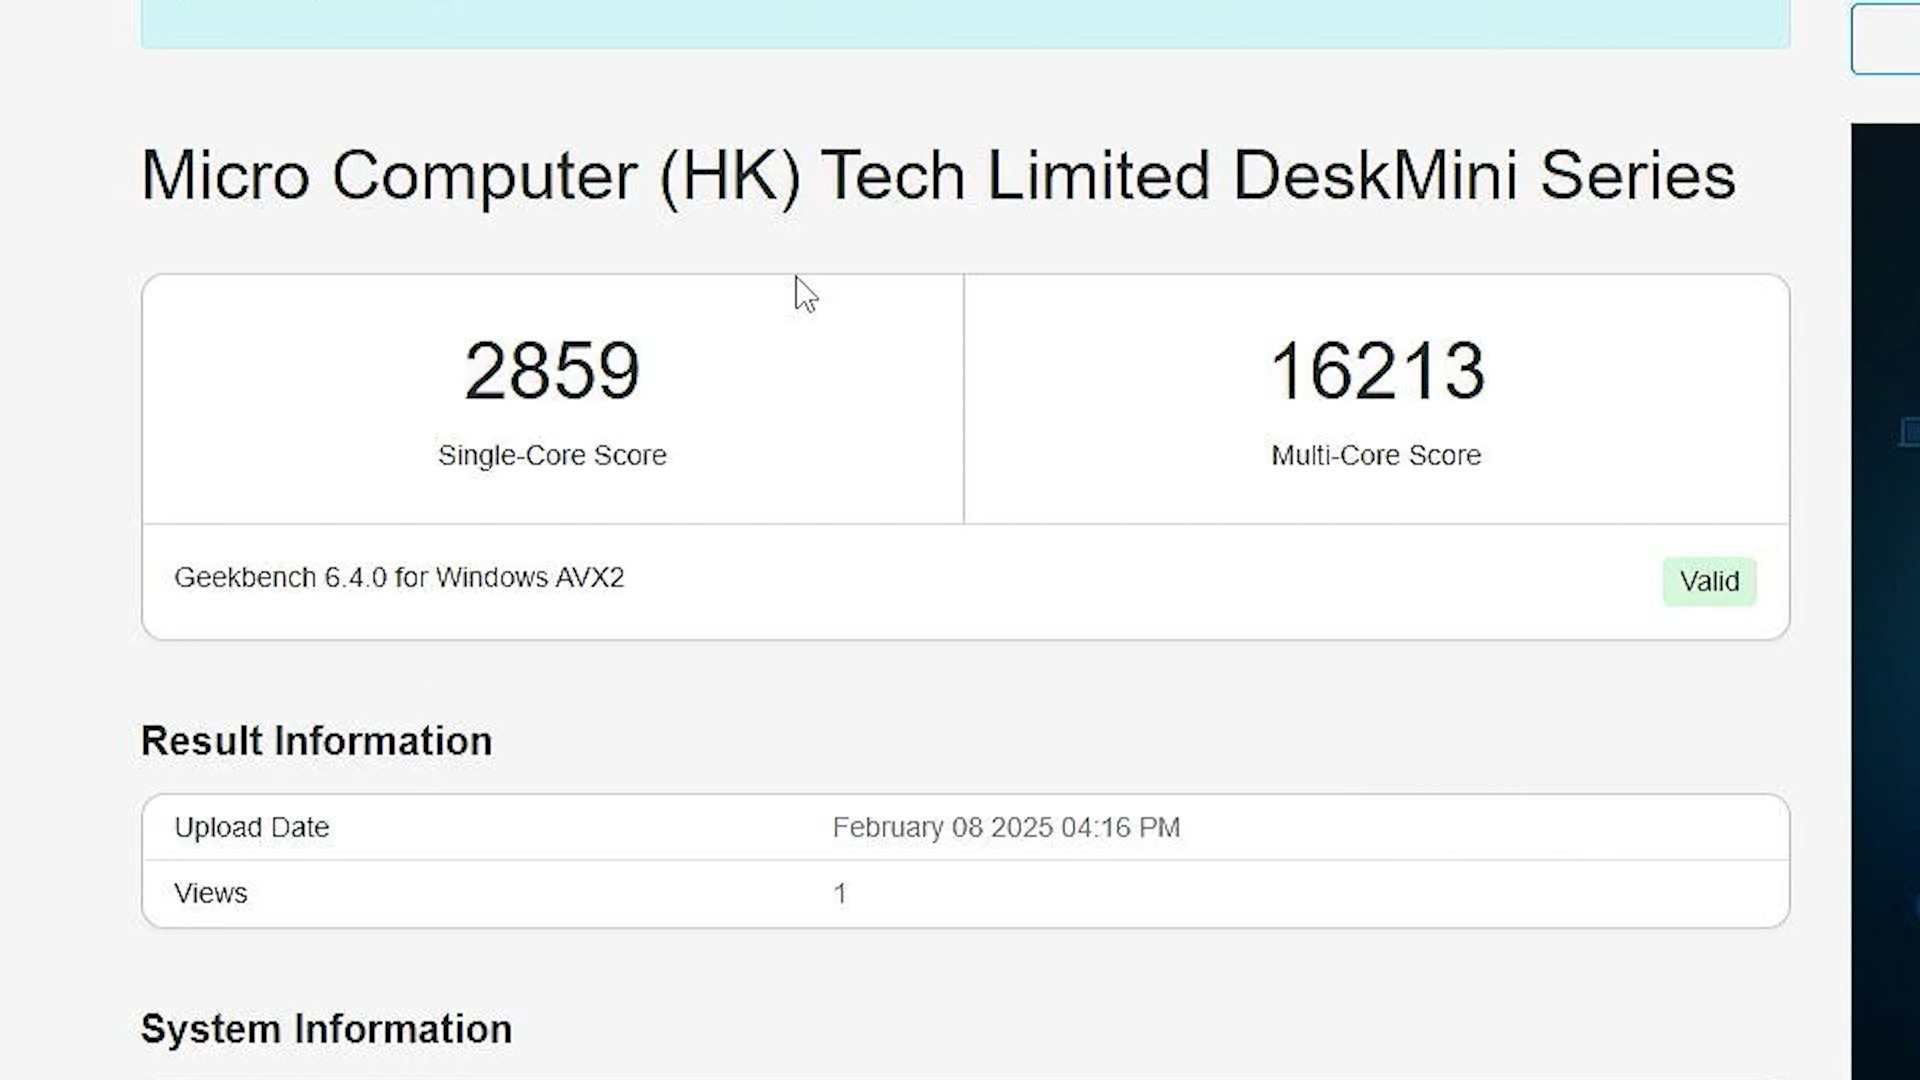The height and width of the screenshot is (1080, 1920).
Task: Click the Upload Date row label
Action: coord(251,827)
